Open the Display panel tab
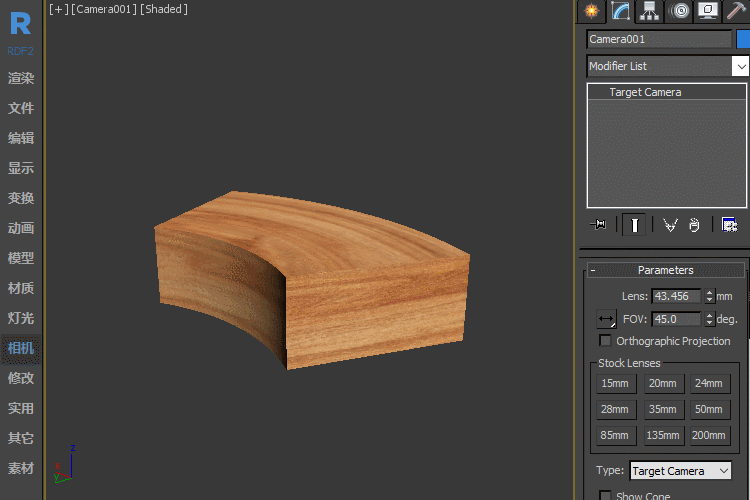750x500 pixels. (x=709, y=11)
